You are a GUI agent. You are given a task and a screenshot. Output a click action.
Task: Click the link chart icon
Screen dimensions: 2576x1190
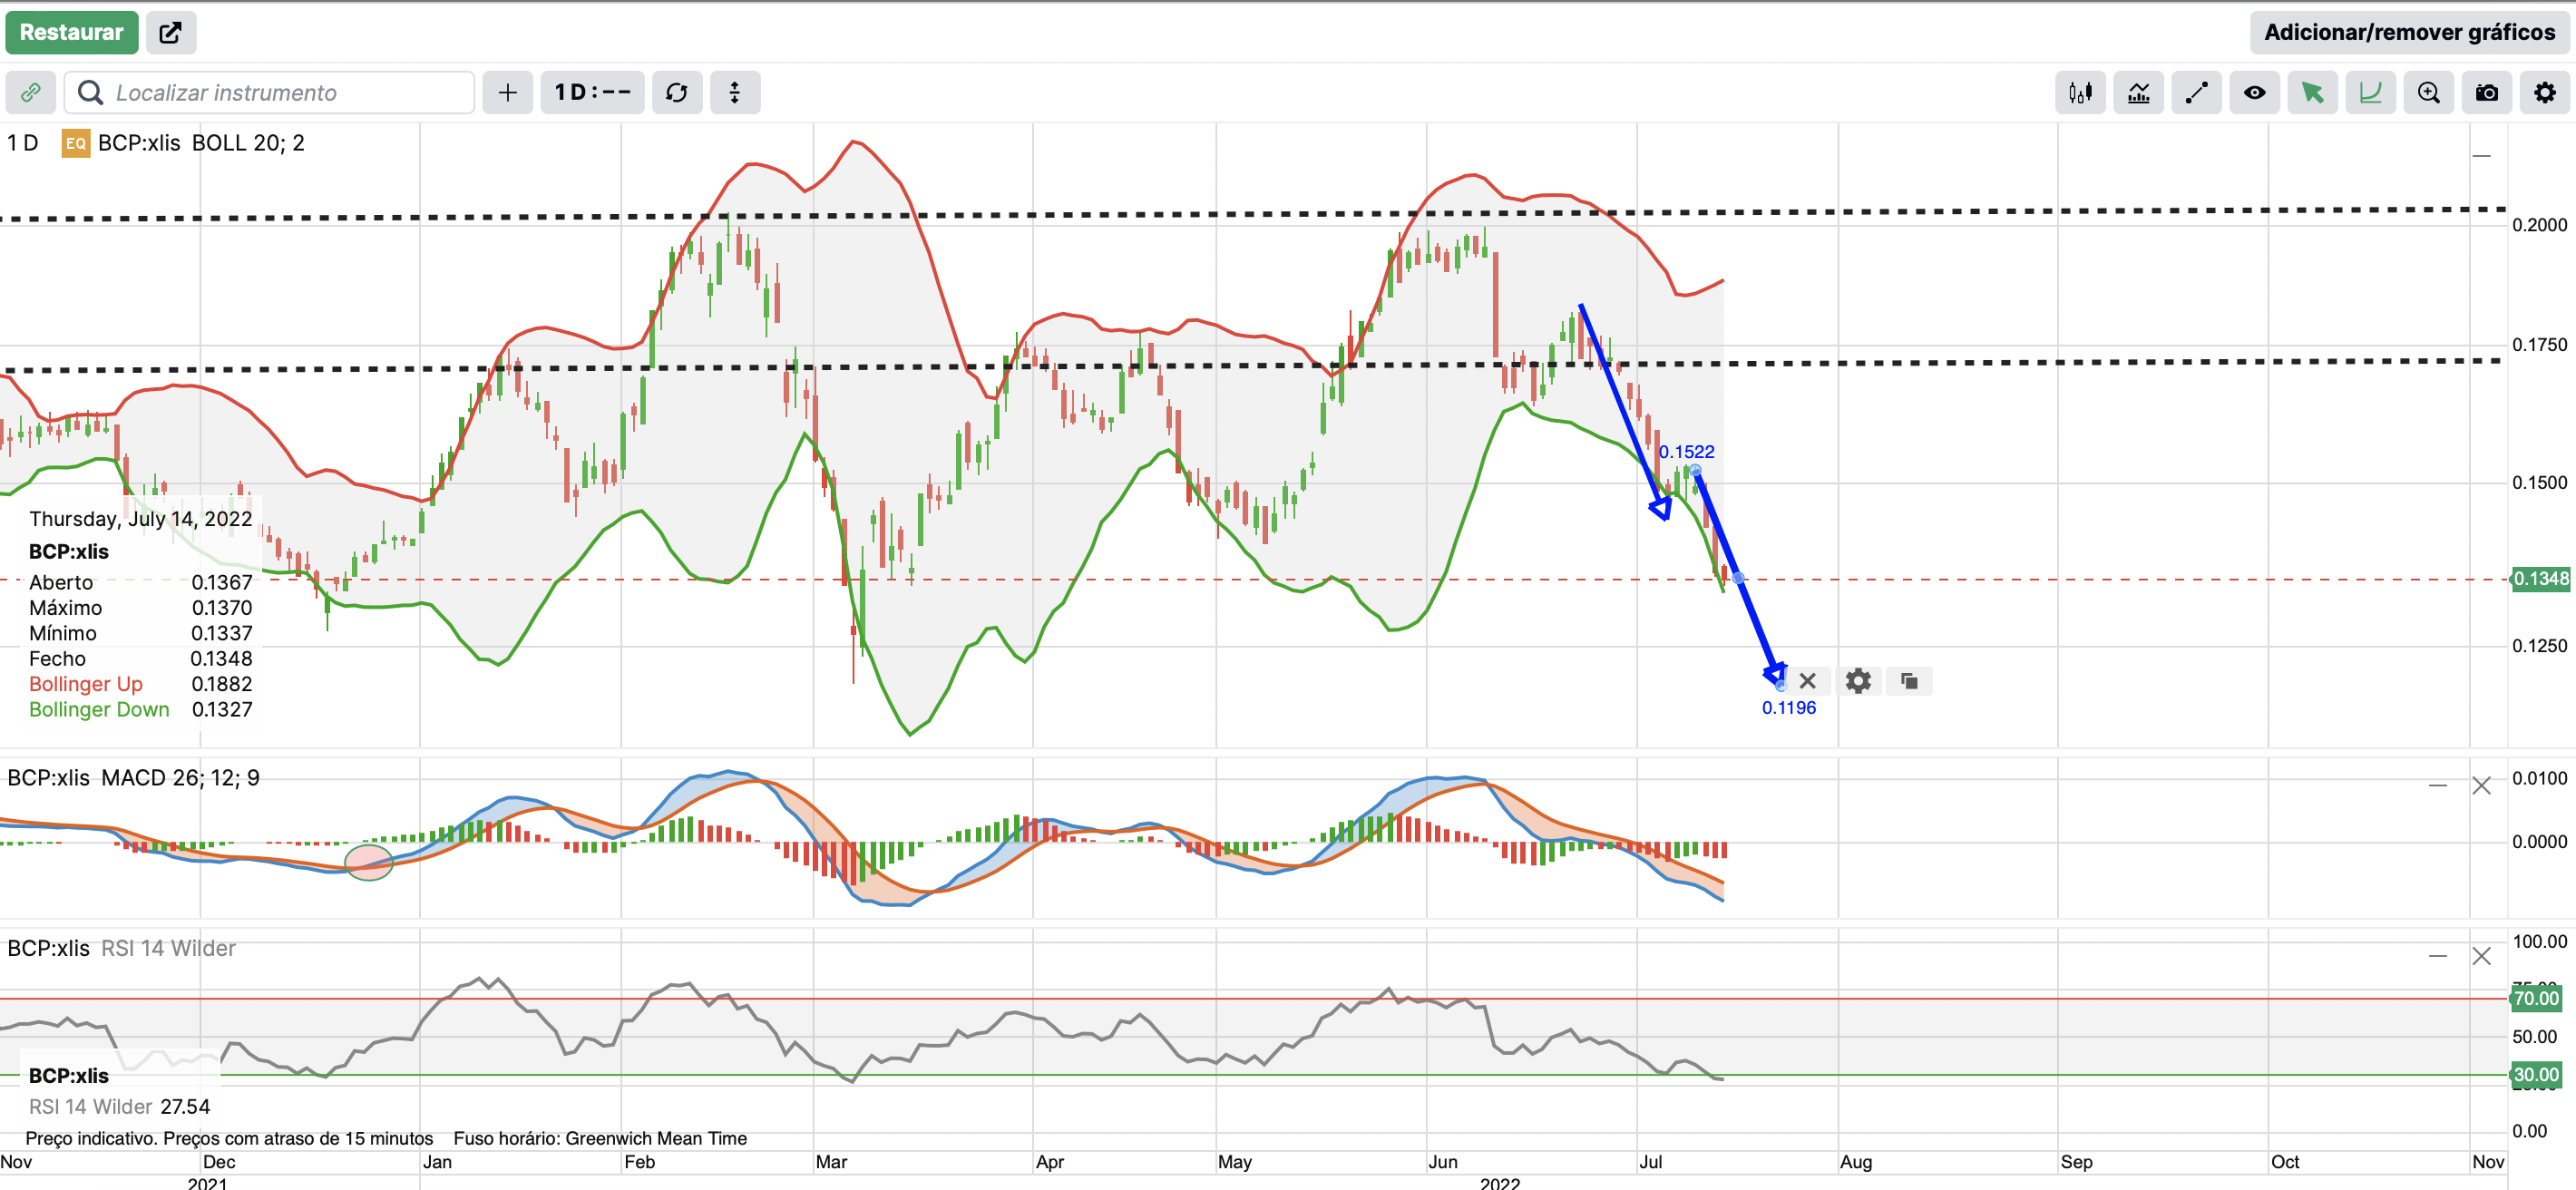click(x=30, y=93)
